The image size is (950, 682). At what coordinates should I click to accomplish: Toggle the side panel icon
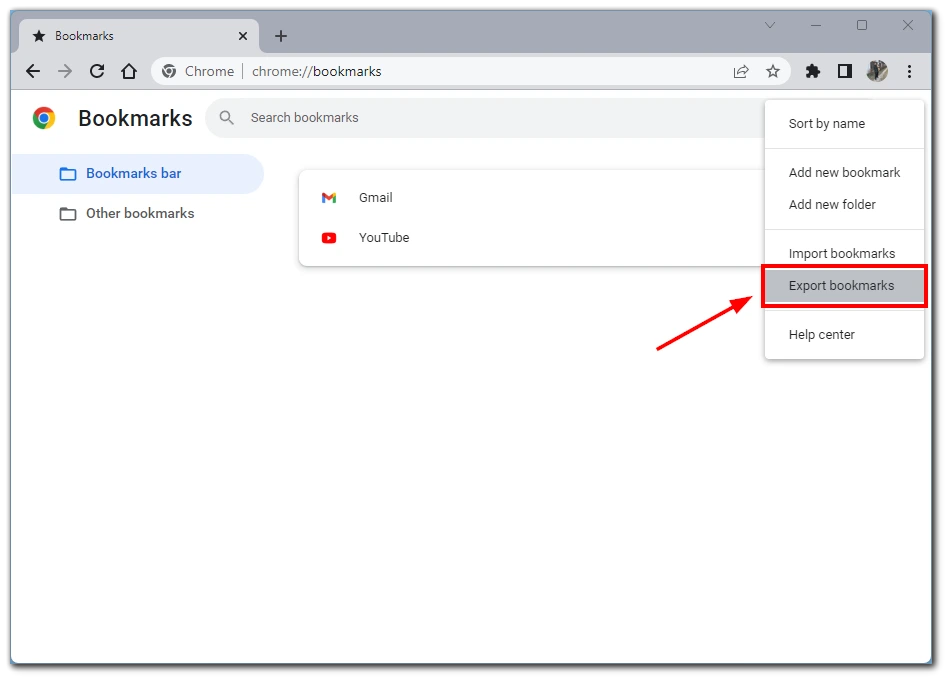click(845, 71)
